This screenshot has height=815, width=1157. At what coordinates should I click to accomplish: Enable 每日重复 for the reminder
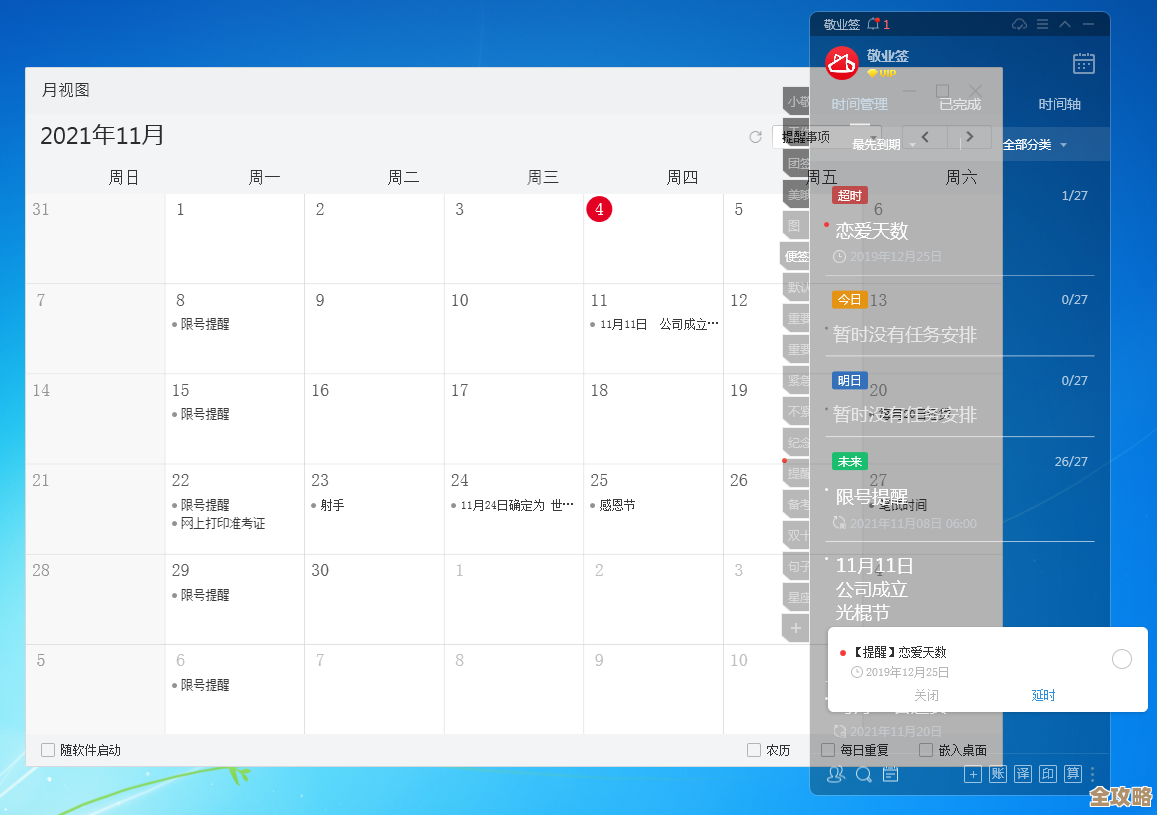tap(828, 749)
